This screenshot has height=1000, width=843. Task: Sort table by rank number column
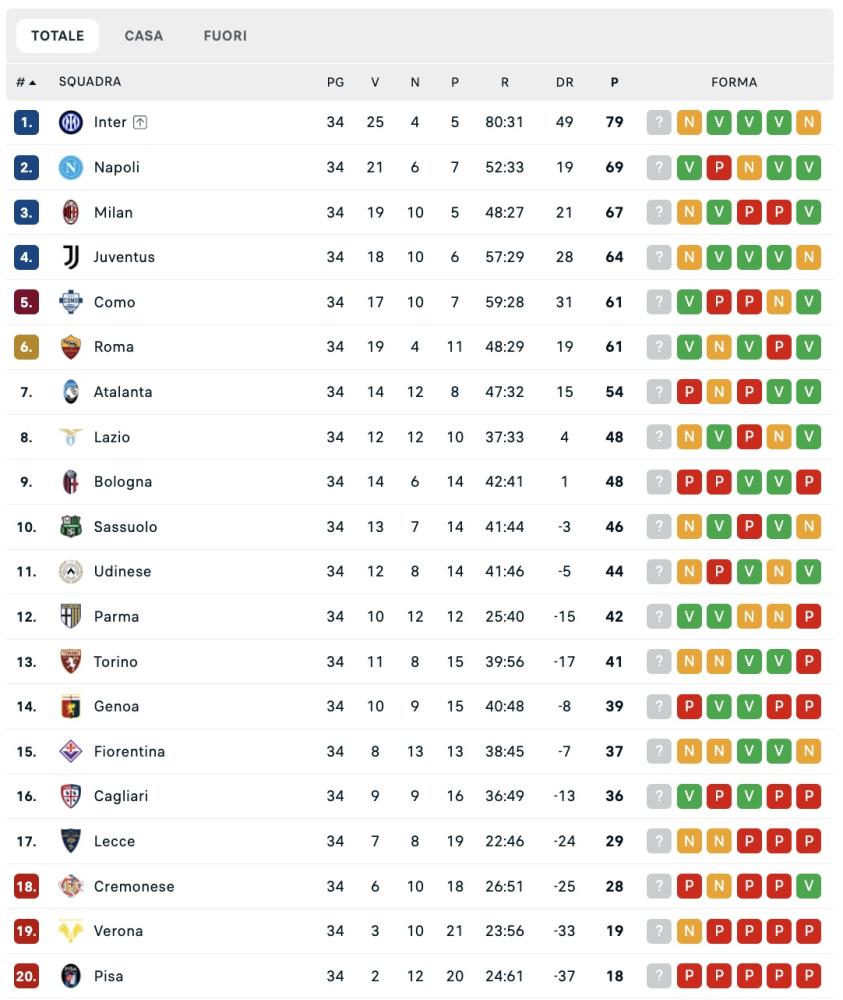point(26,82)
